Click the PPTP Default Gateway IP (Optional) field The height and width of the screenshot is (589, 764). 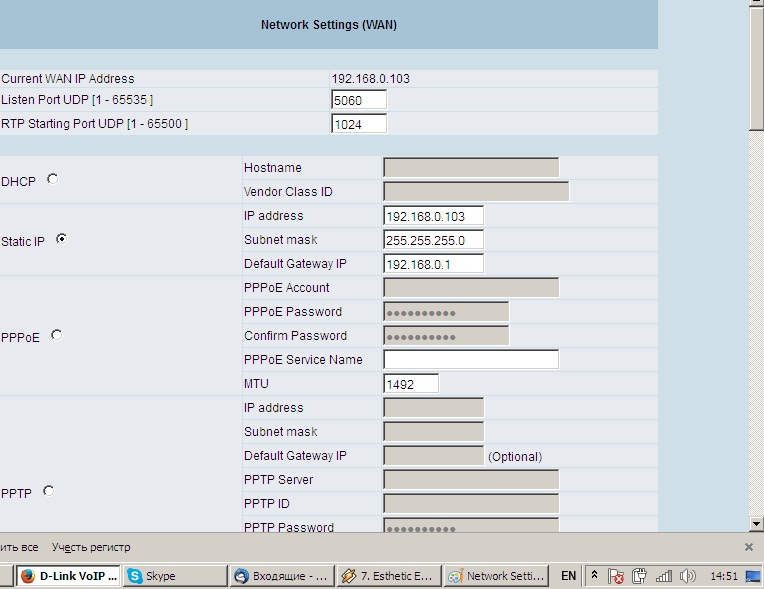tap(434, 456)
